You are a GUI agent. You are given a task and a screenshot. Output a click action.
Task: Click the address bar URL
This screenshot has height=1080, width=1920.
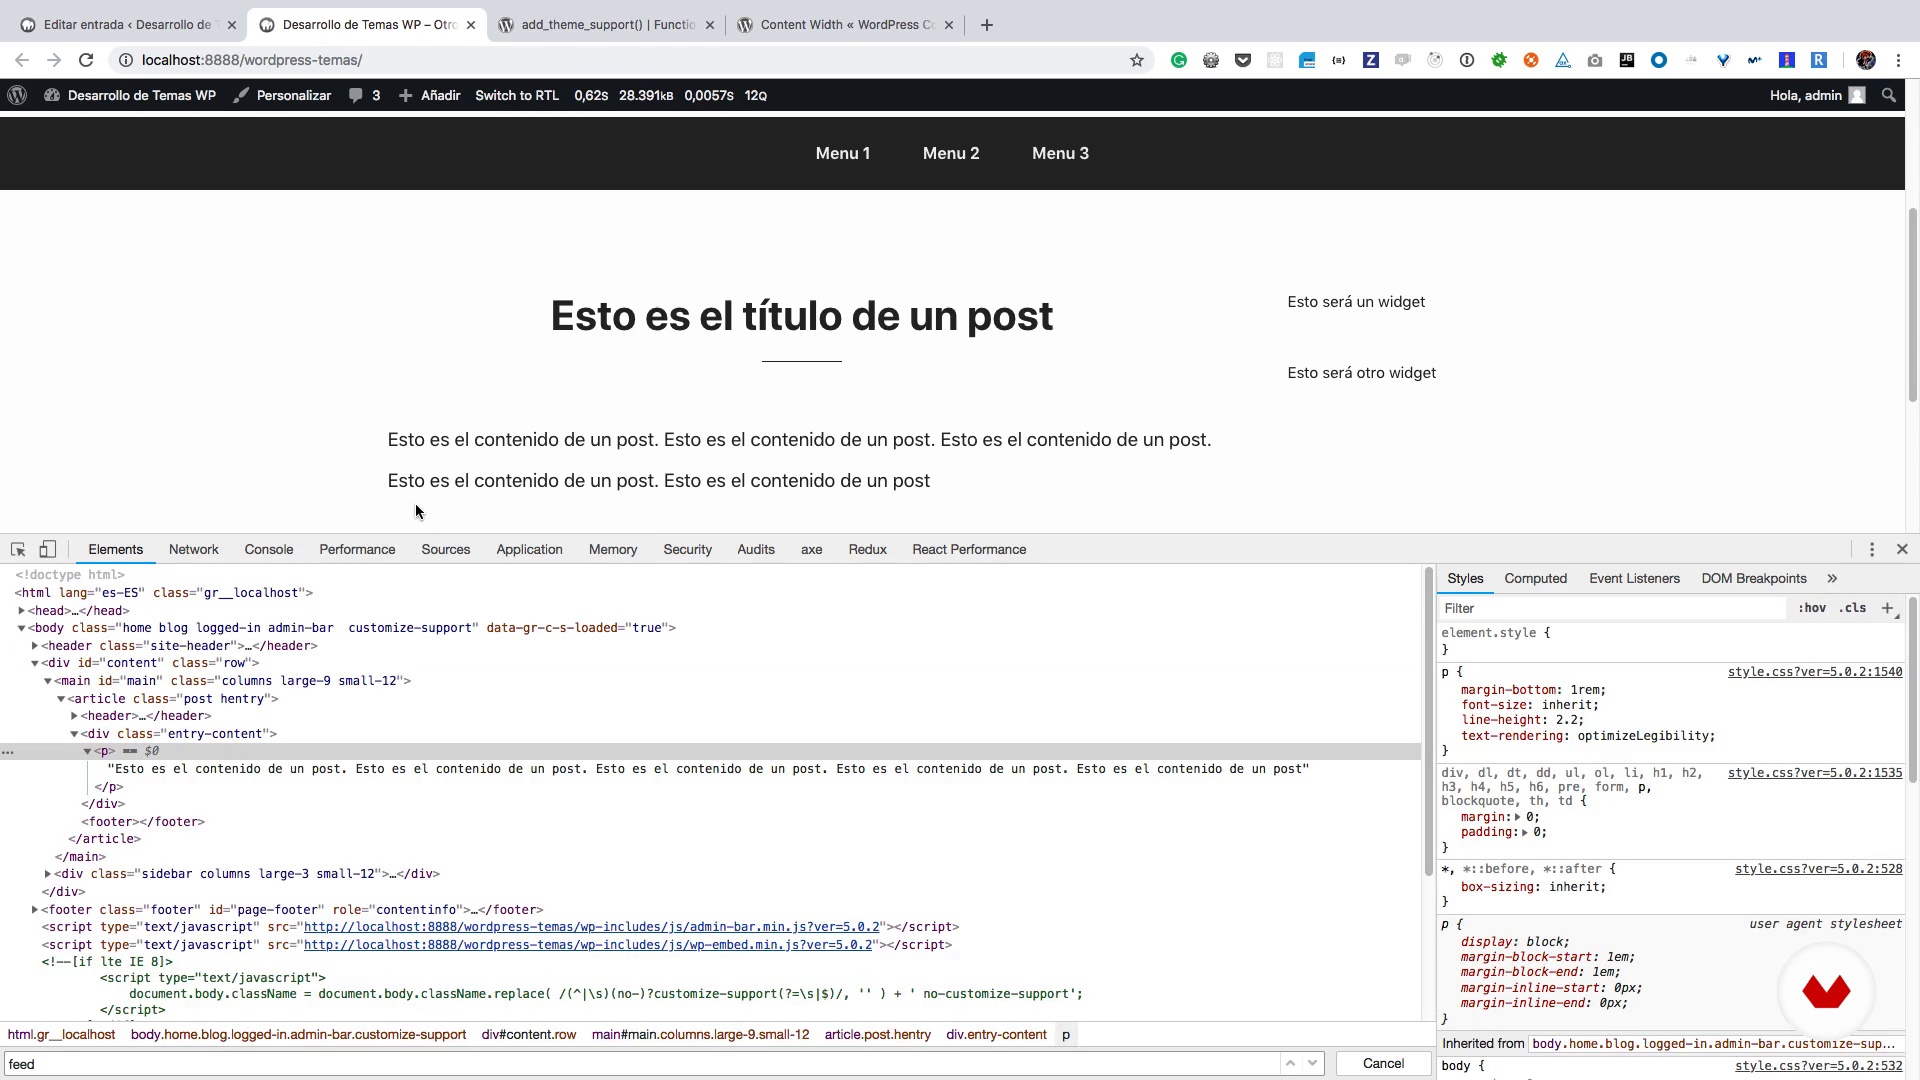click(x=252, y=60)
